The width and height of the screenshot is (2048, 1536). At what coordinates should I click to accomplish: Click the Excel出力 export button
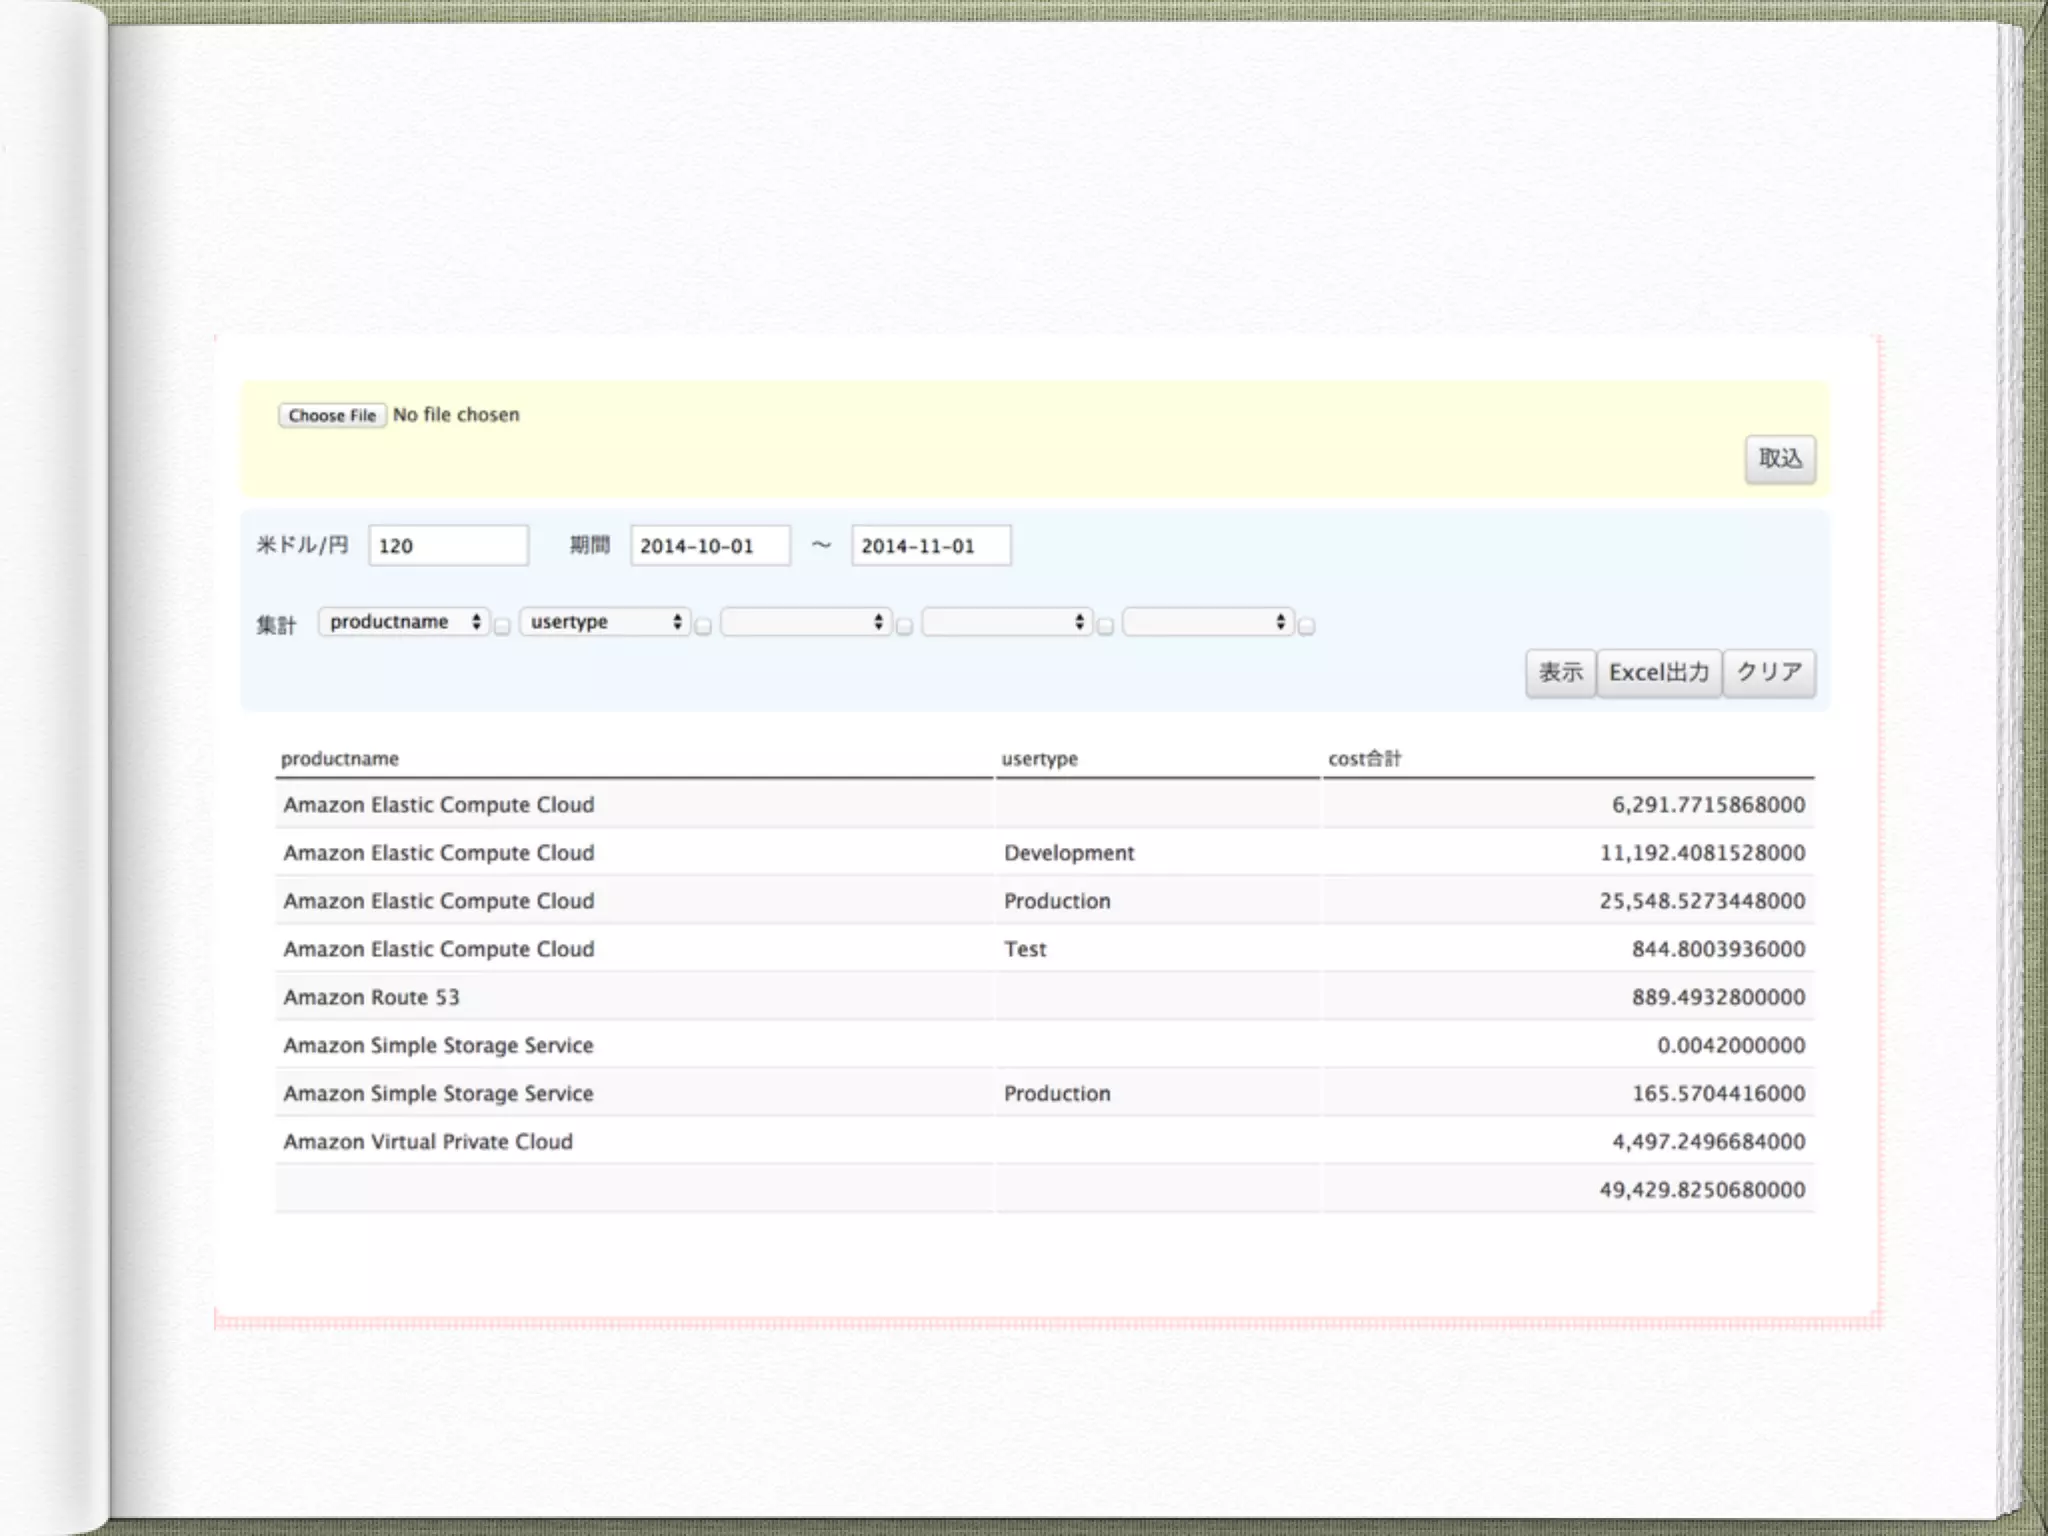[x=1658, y=673]
